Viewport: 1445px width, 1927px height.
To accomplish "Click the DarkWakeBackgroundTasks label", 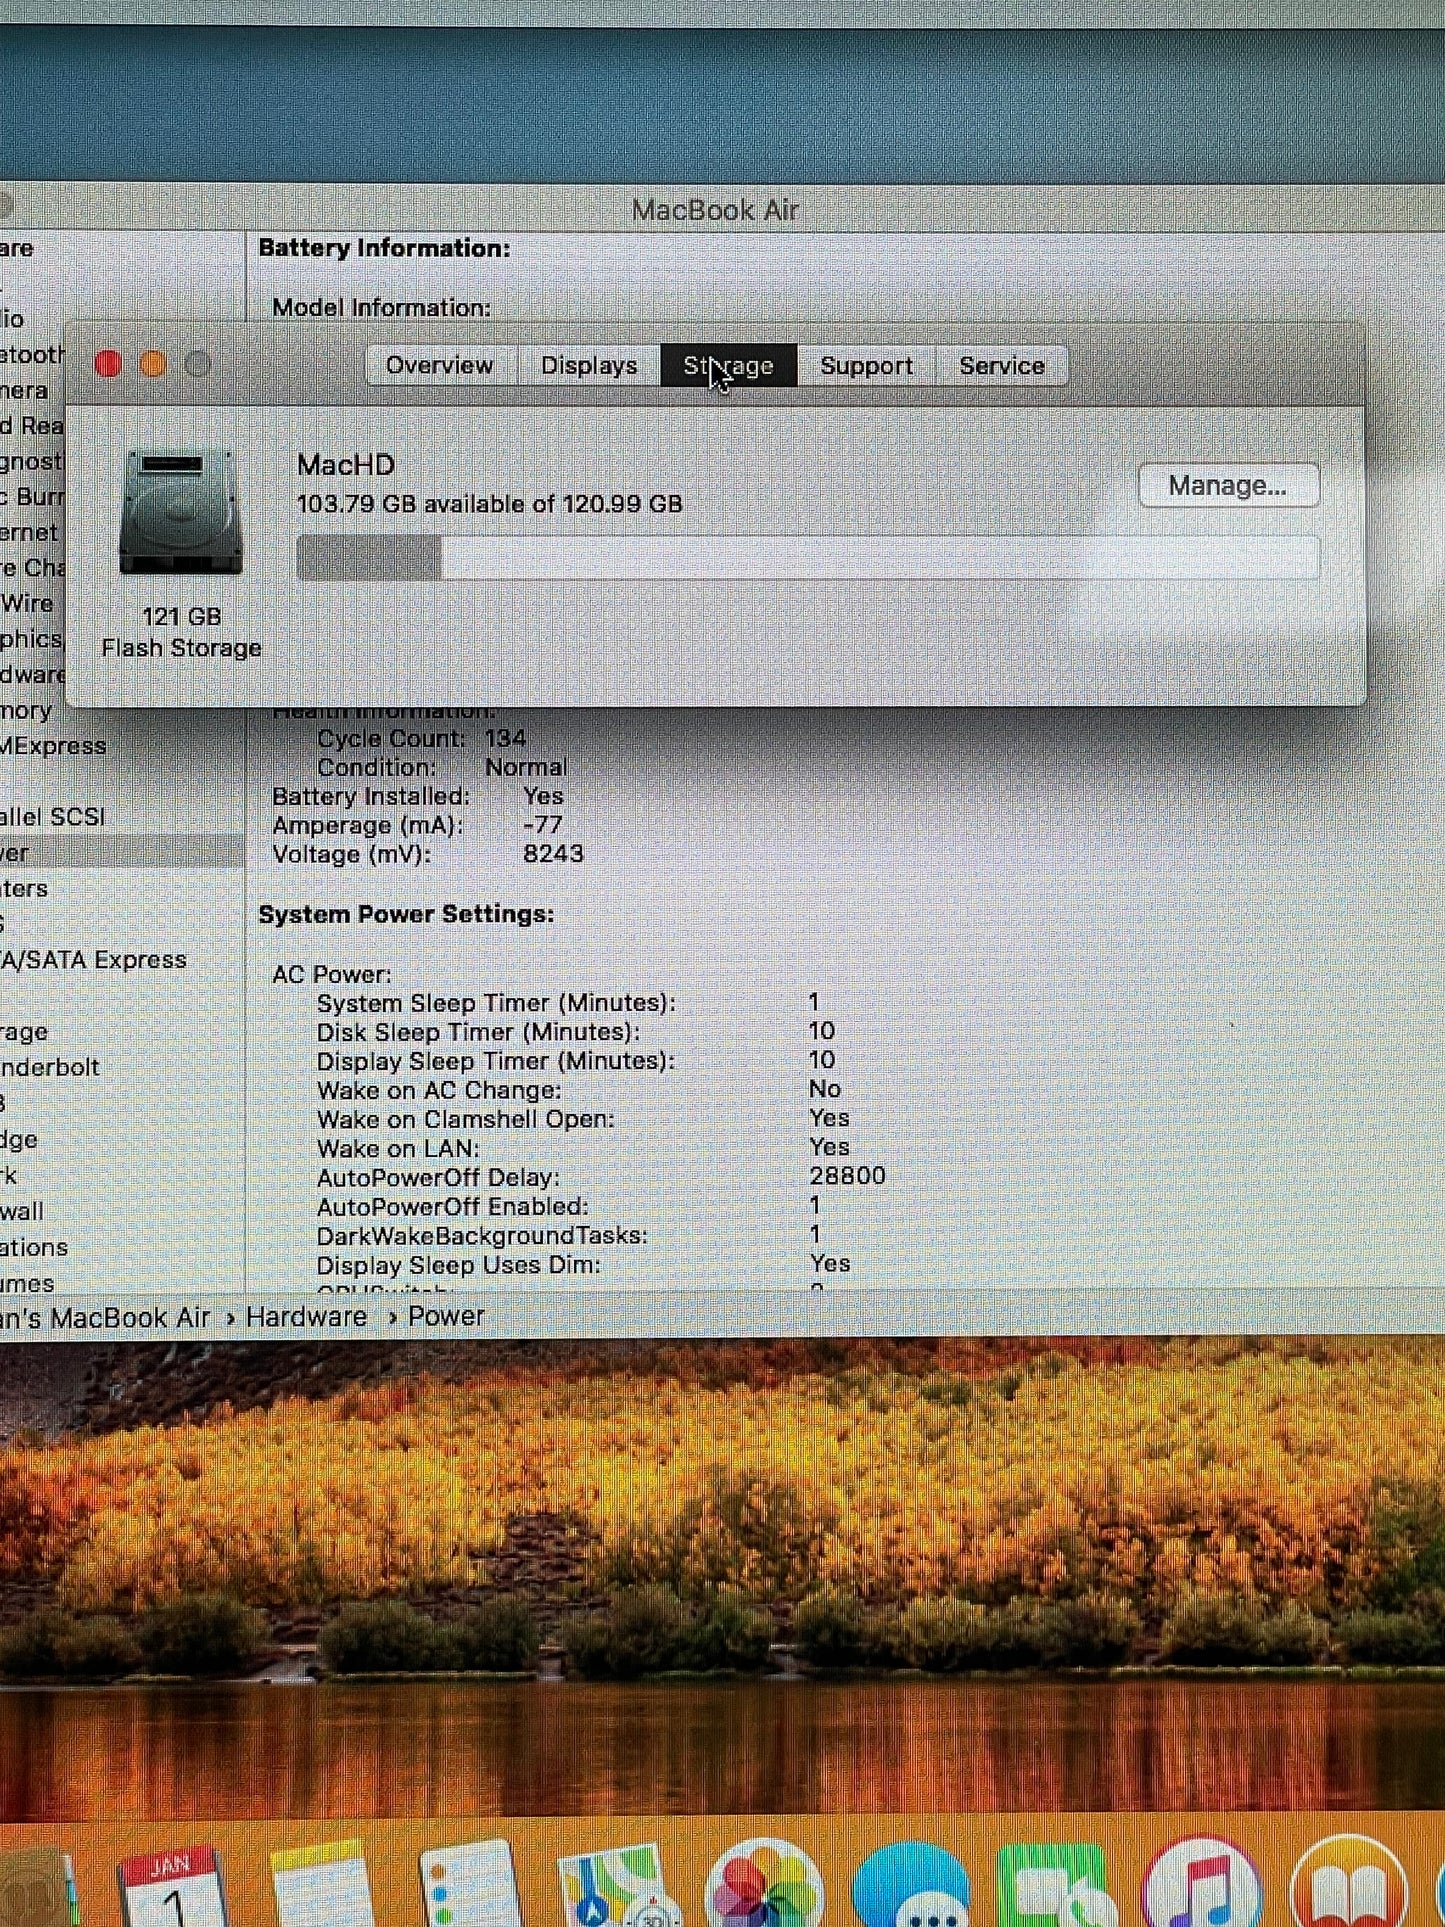I will pyautogui.click(x=482, y=1236).
